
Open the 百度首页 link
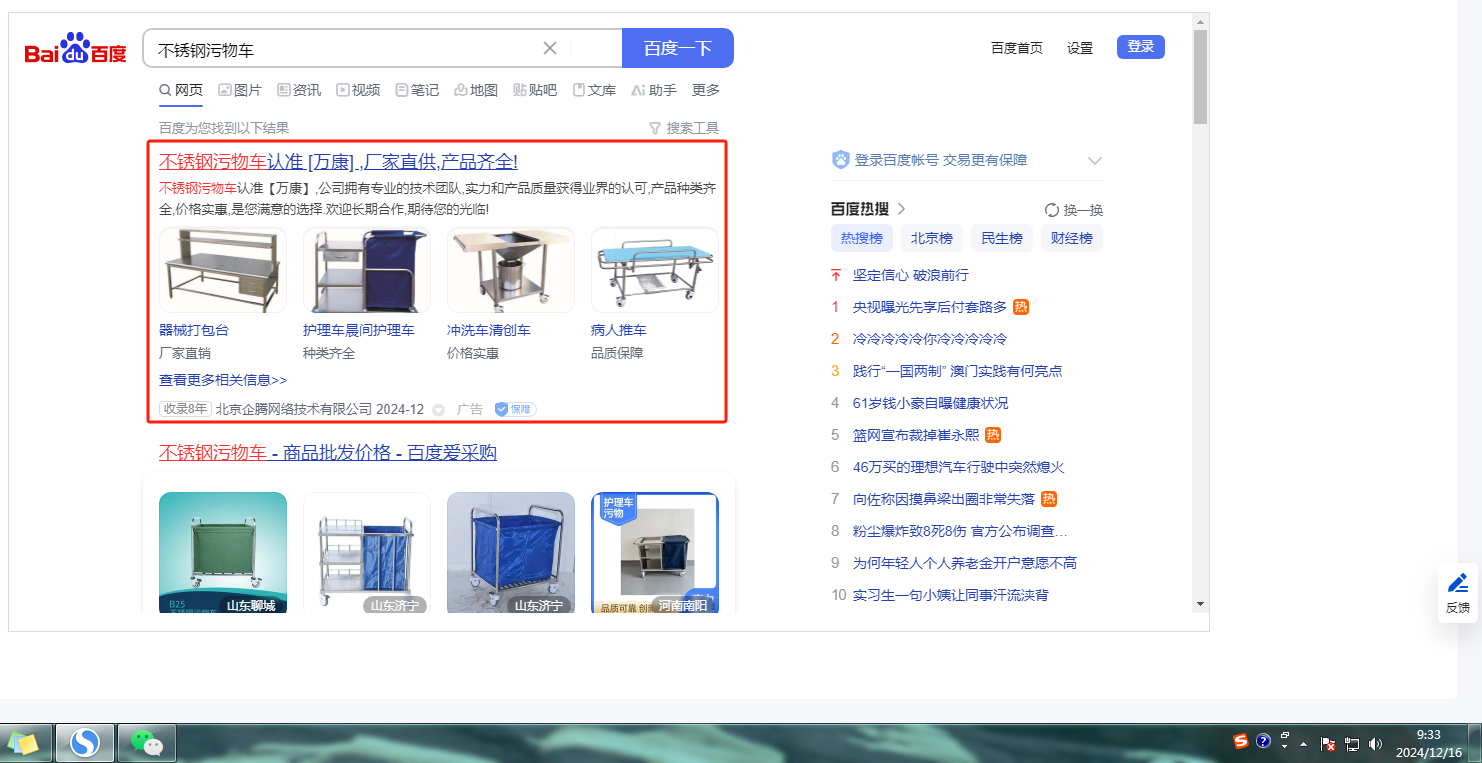pyautogui.click(x=1017, y=48)
